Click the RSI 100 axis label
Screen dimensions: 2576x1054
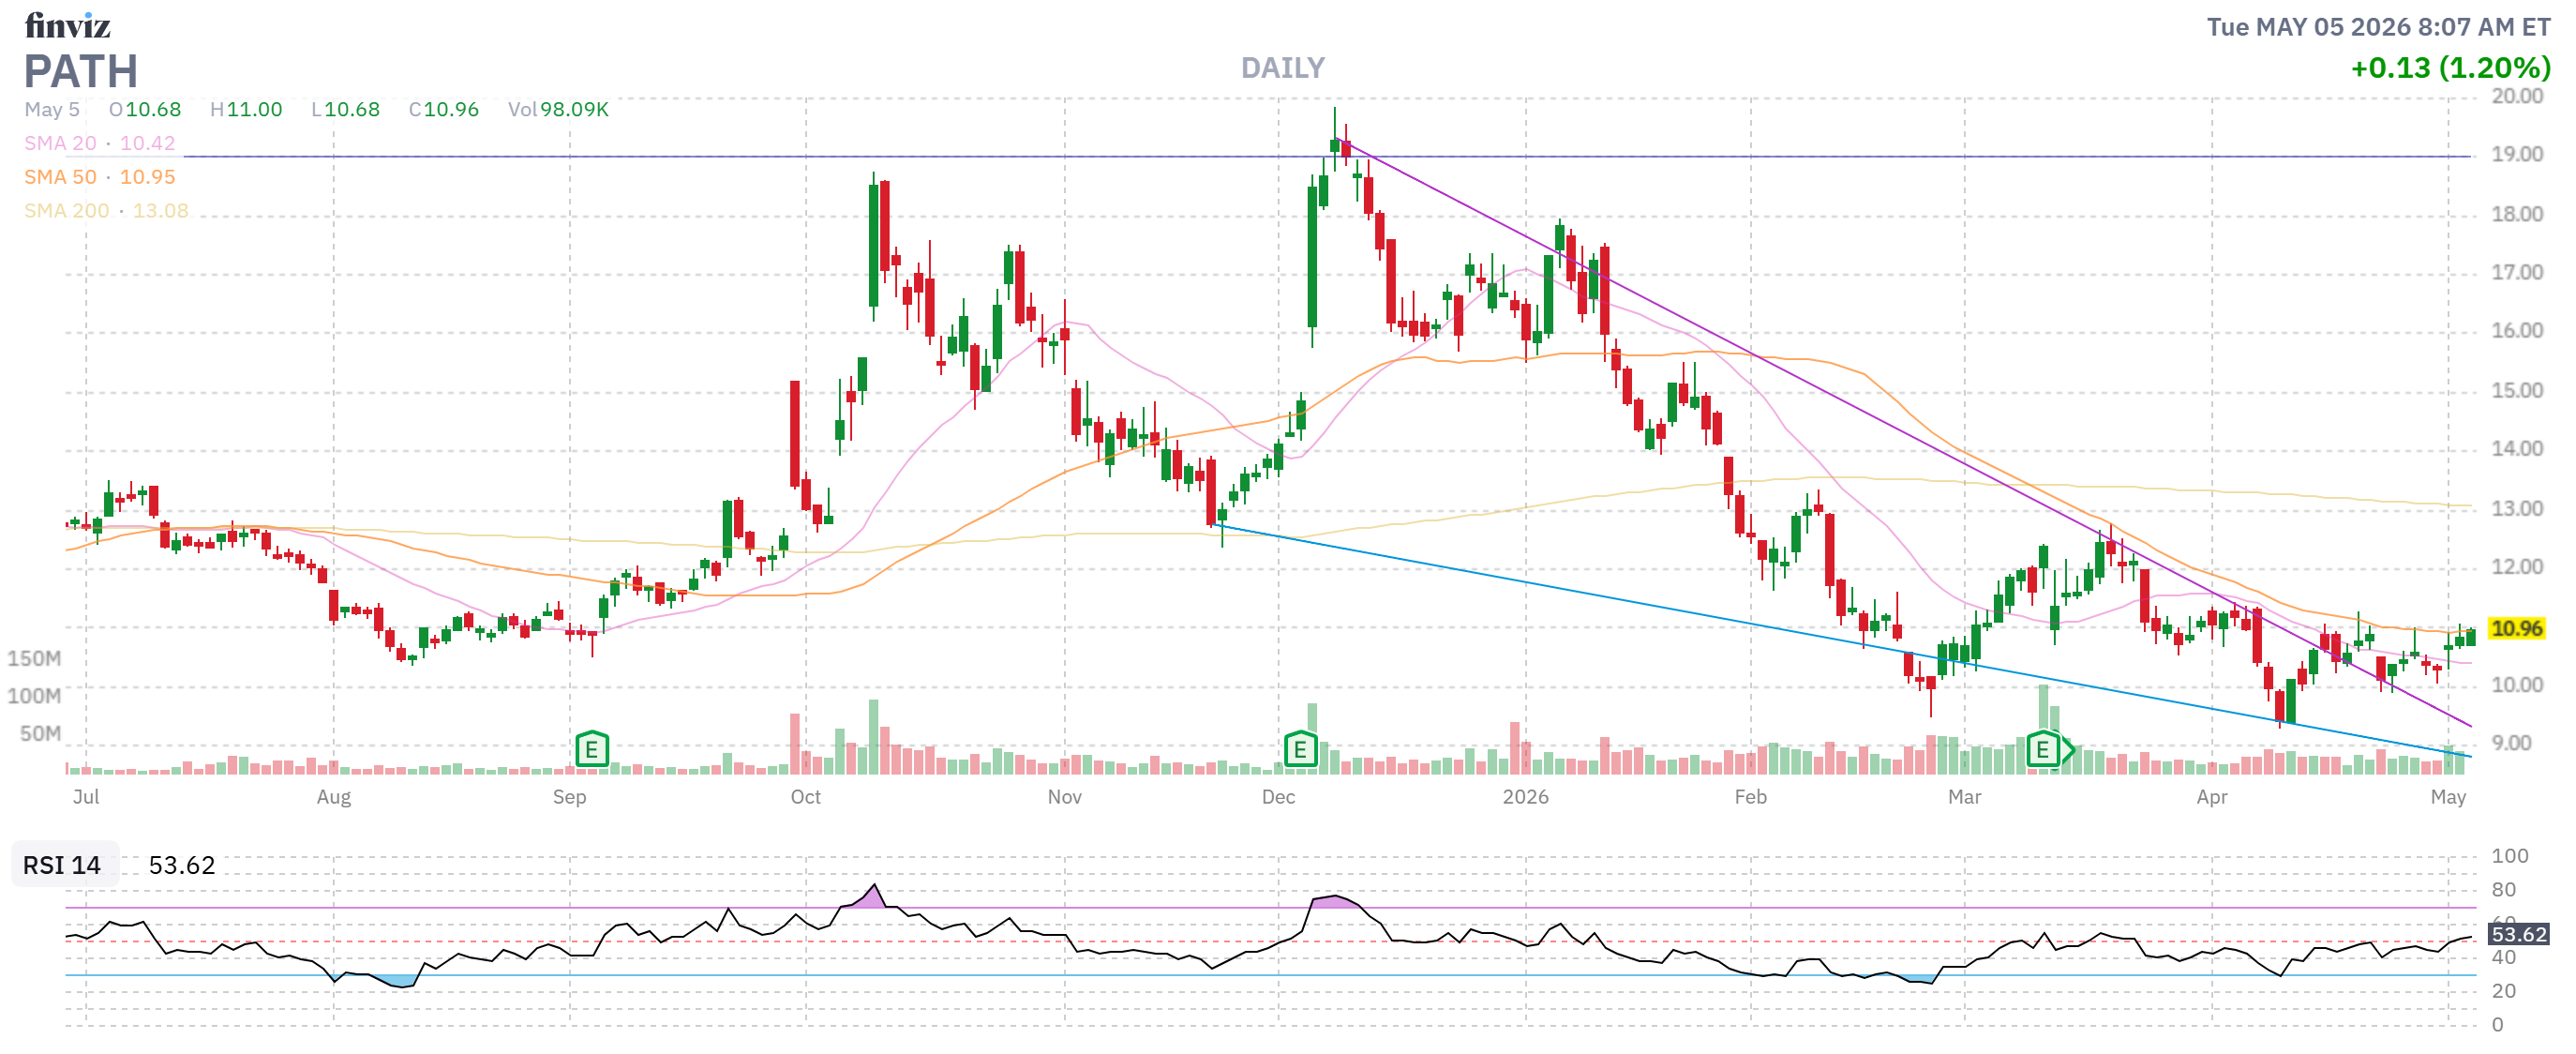coord(2510,856)
